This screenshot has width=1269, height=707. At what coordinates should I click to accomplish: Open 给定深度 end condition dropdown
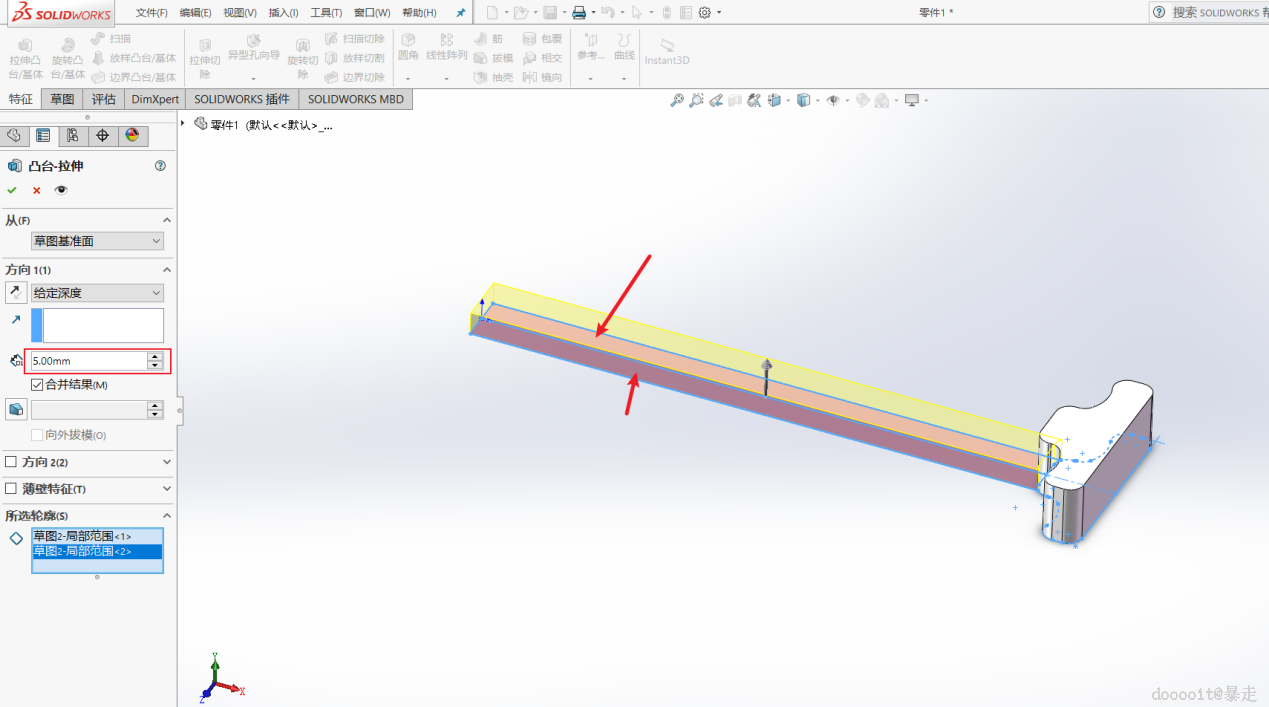(x=97, y=293)
